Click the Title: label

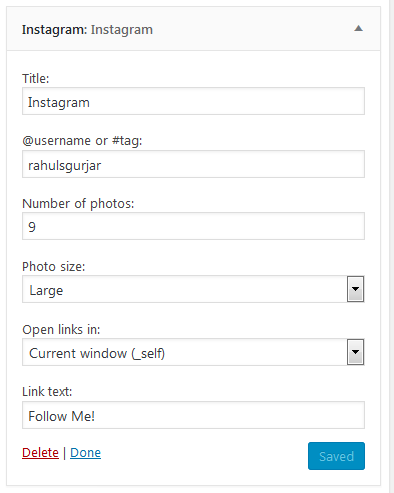[x=36, y=79]
